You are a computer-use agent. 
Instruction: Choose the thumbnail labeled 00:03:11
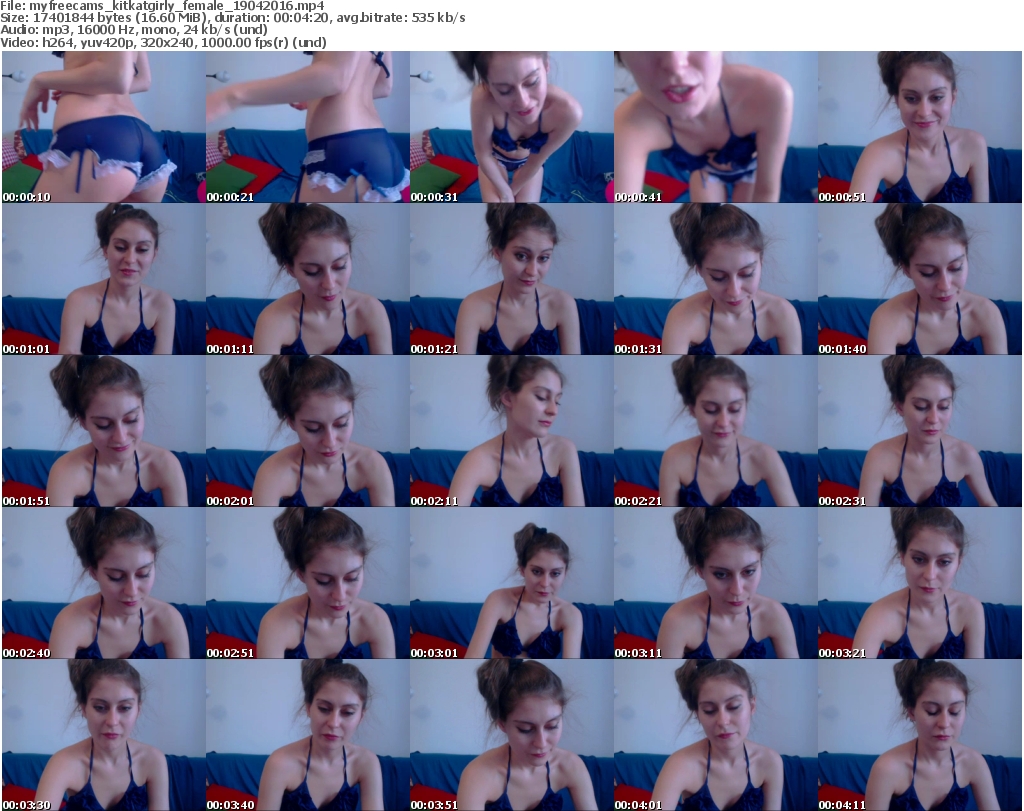point(716,583)
